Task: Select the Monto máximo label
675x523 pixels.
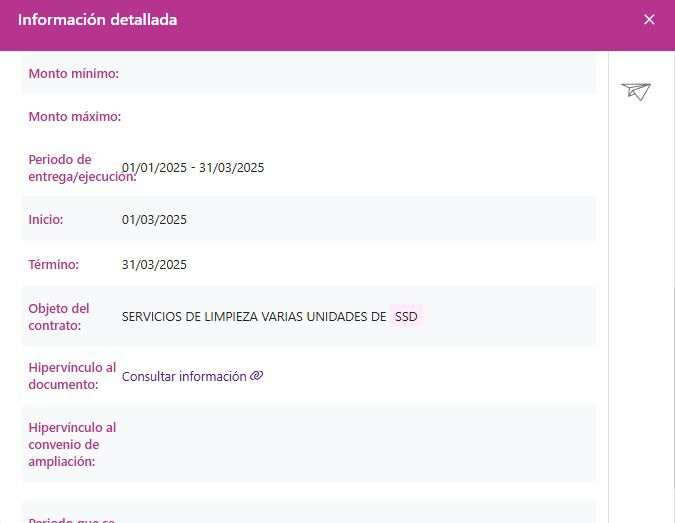Action: pyautogui.click(x=74, y=117)
